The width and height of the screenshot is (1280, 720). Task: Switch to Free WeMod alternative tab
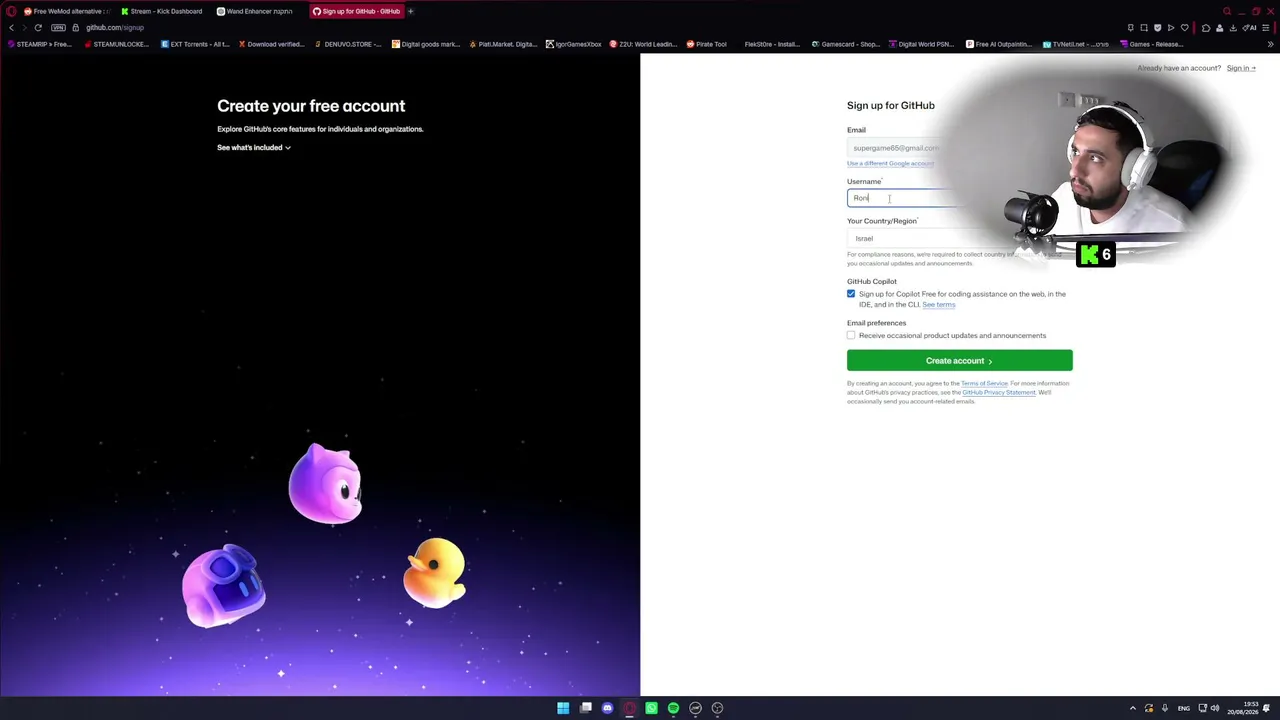(65, 11)
